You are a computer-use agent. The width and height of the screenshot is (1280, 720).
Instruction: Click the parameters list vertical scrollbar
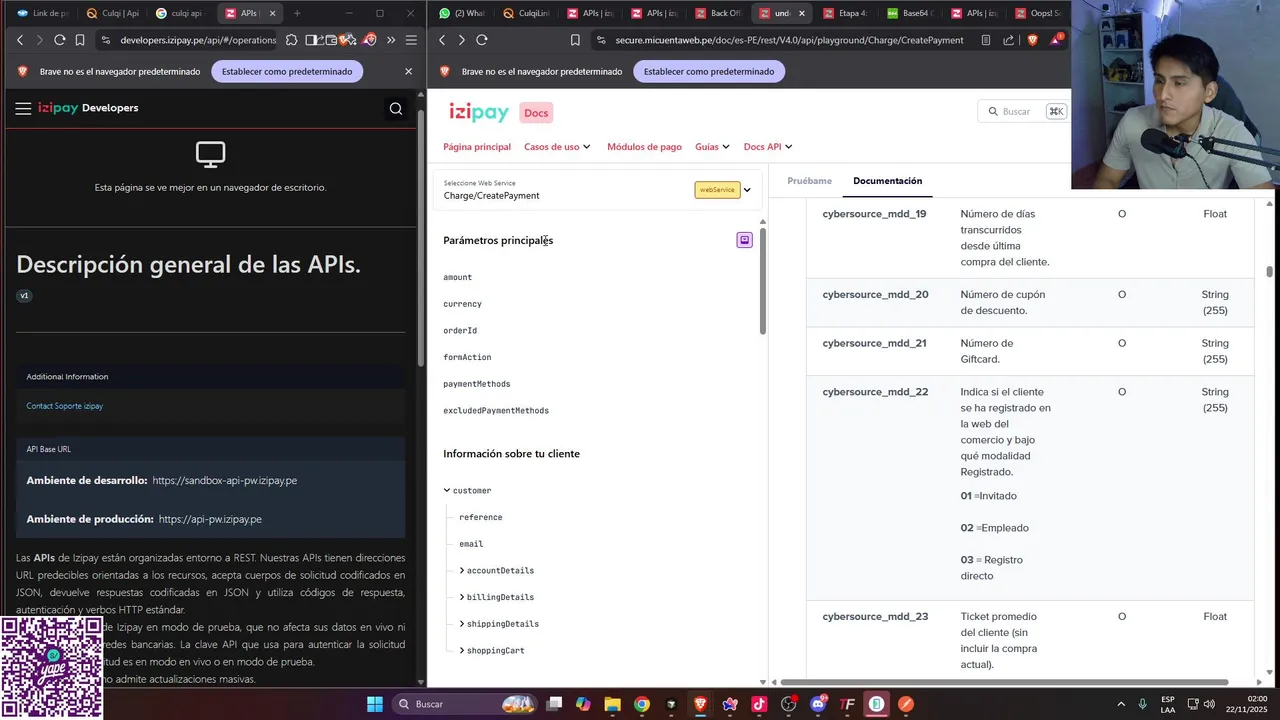(762, 280)
